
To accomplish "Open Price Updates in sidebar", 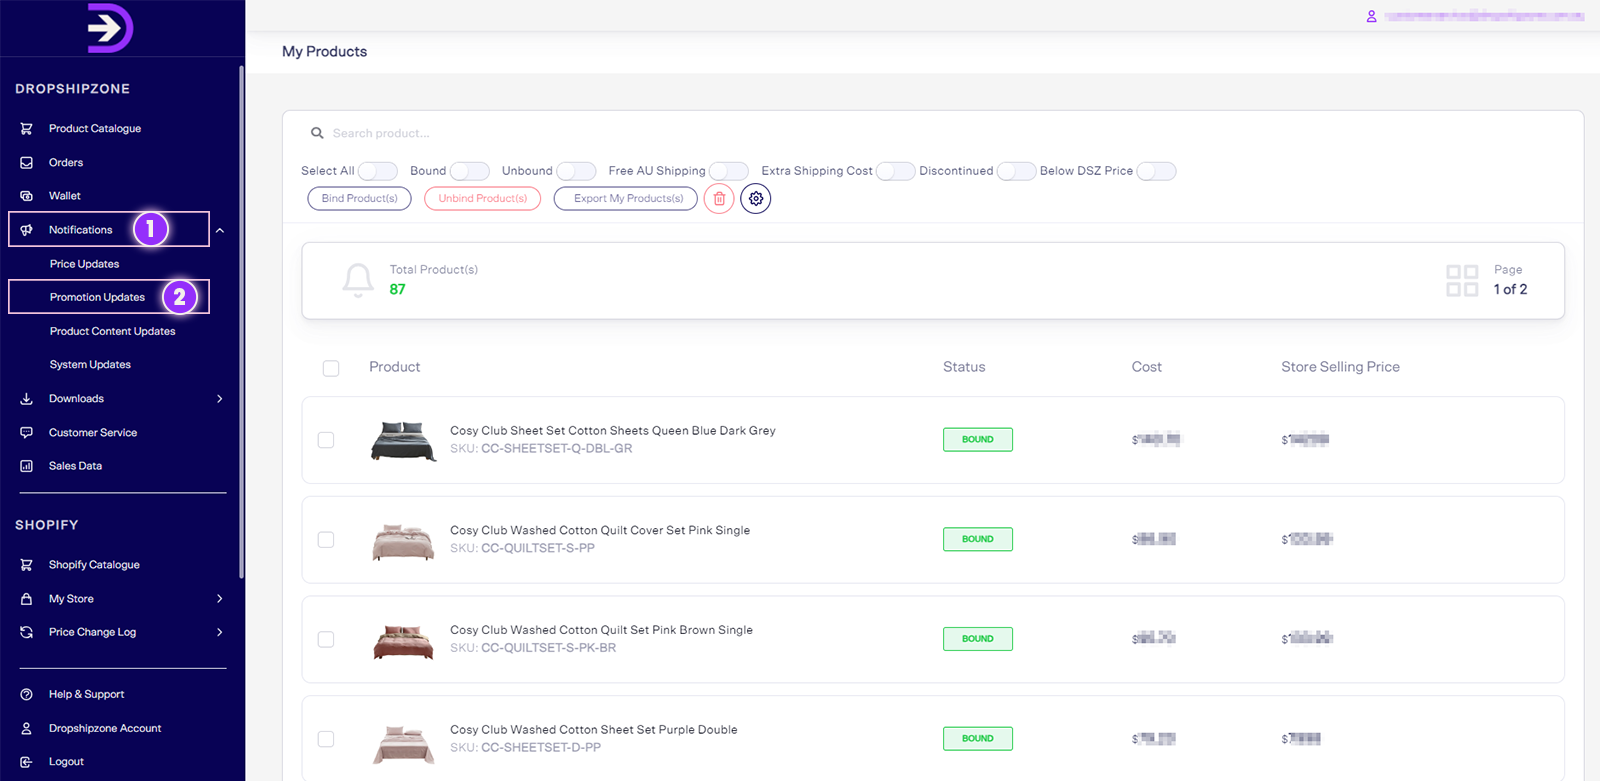I will 85,264.
